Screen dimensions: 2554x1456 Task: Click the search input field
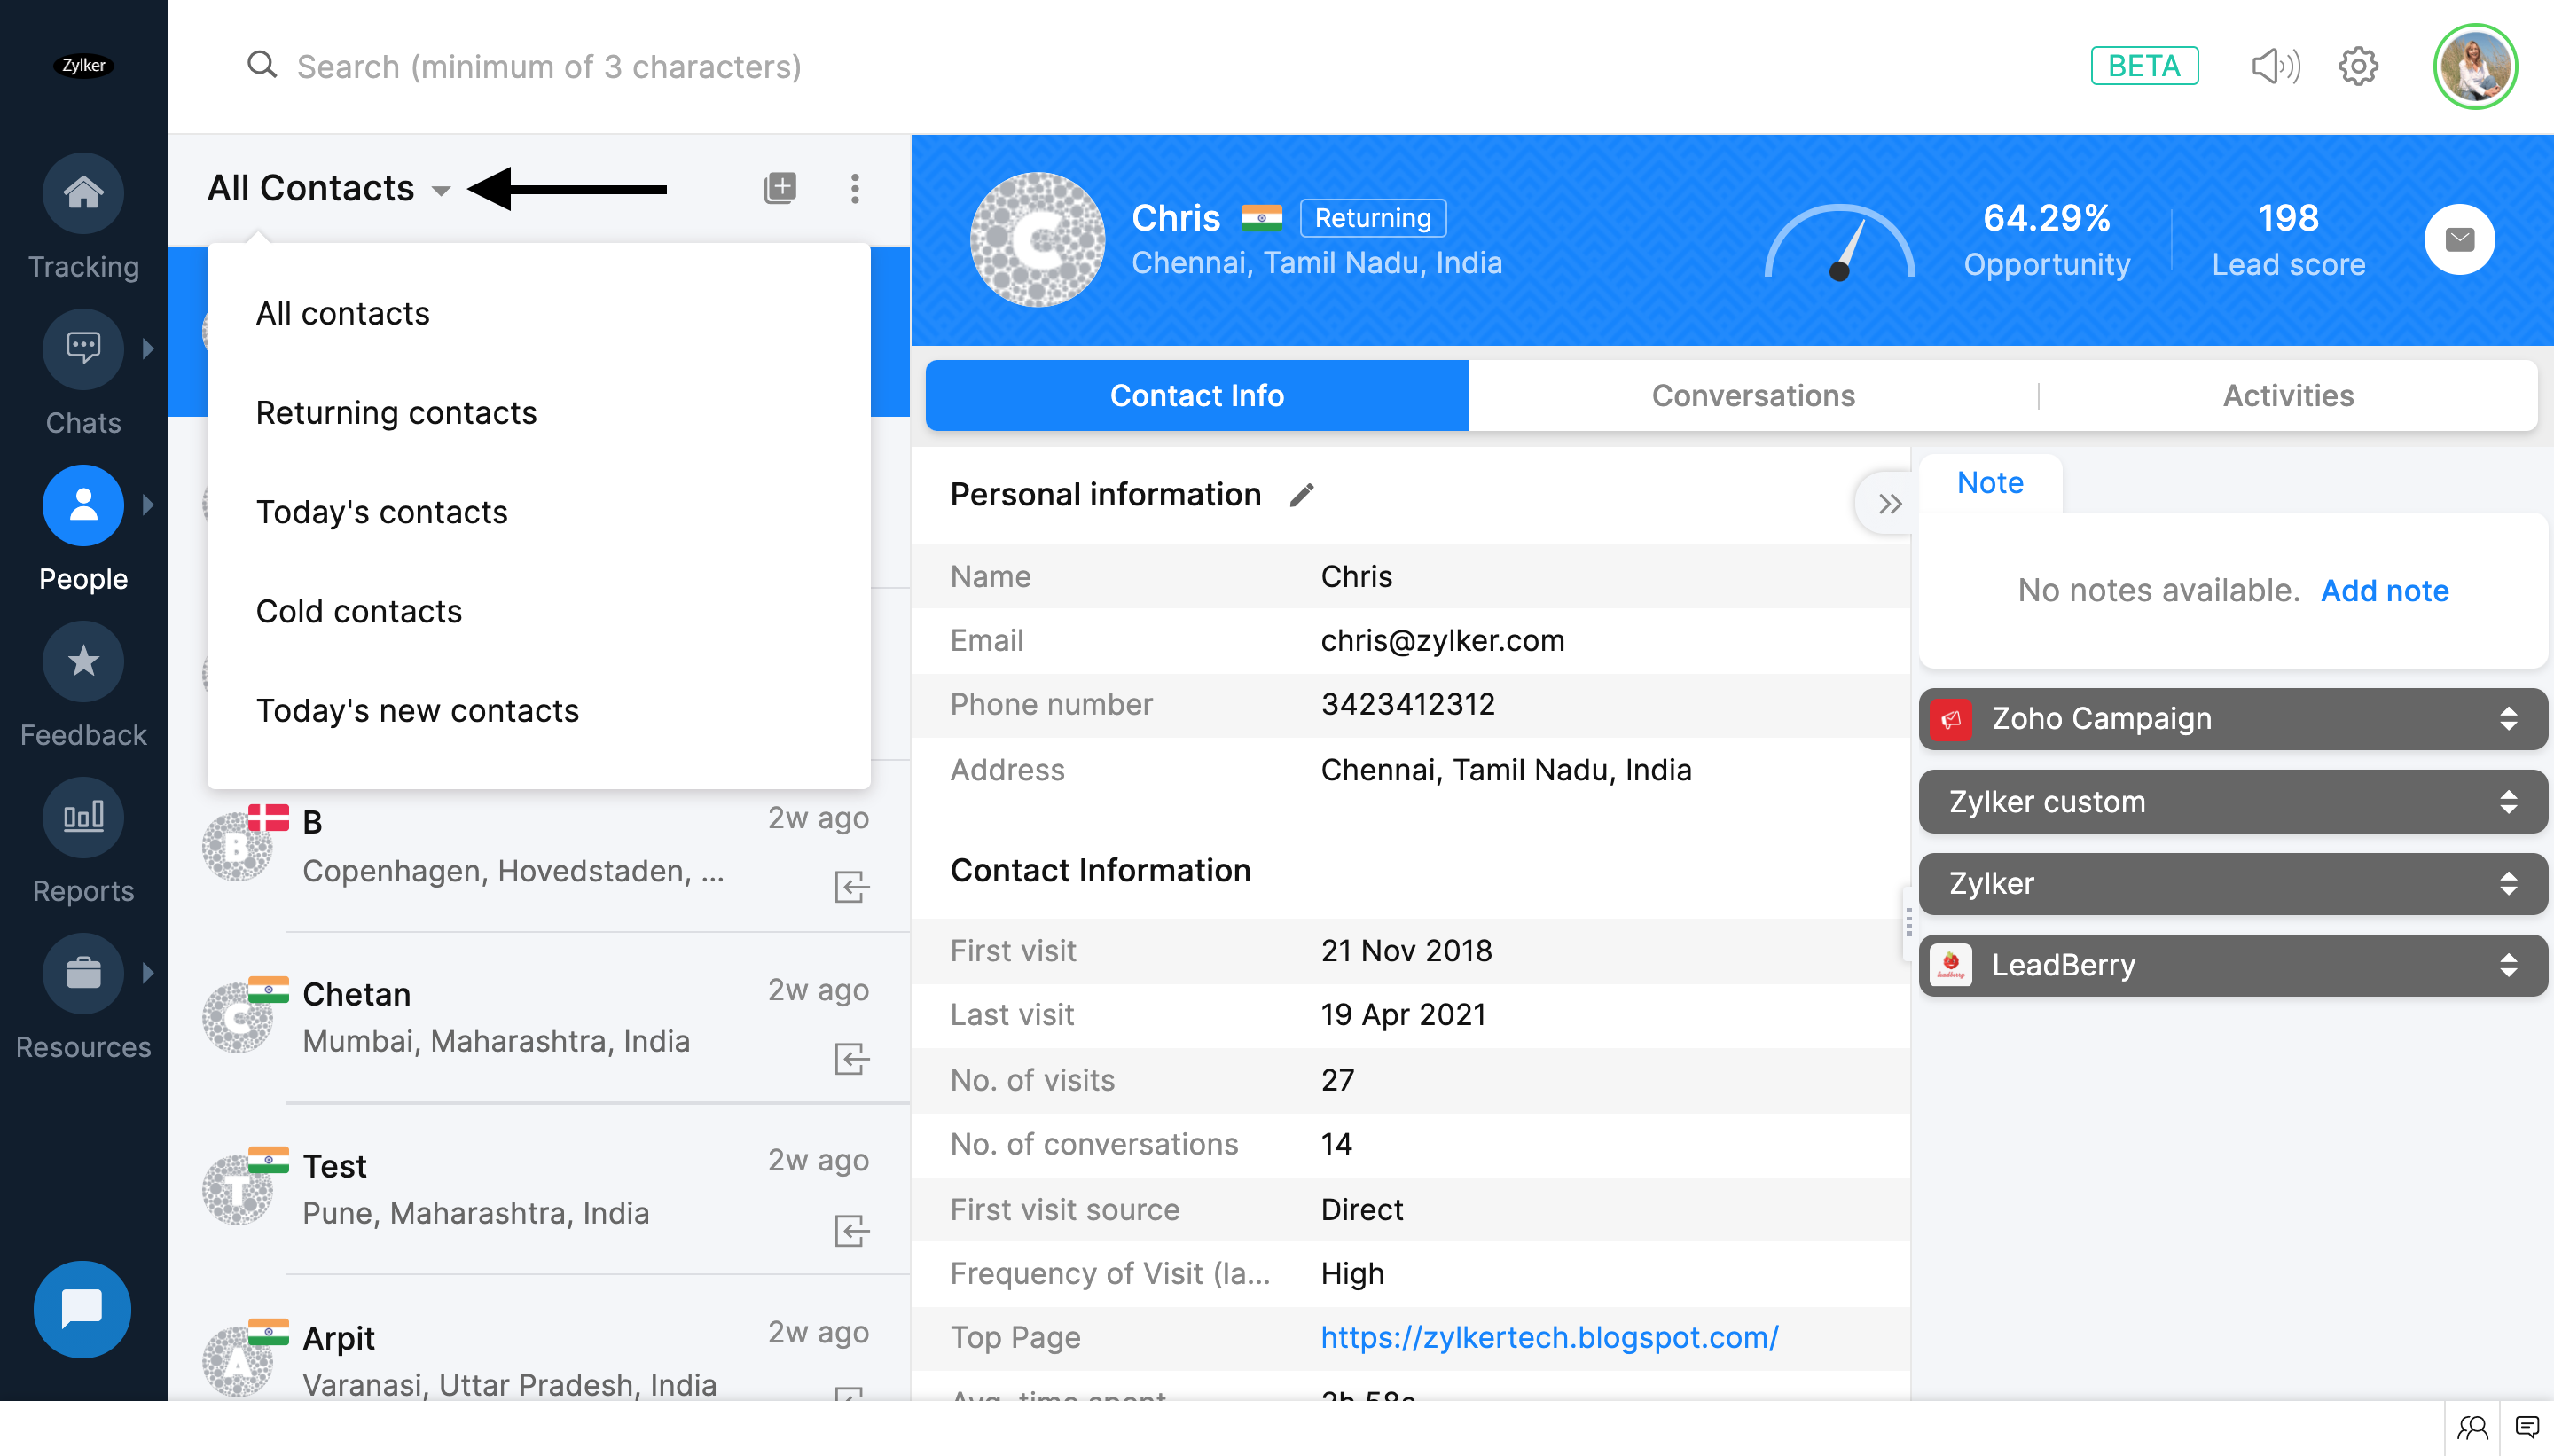pyautogui.click(x=549, y=67)
